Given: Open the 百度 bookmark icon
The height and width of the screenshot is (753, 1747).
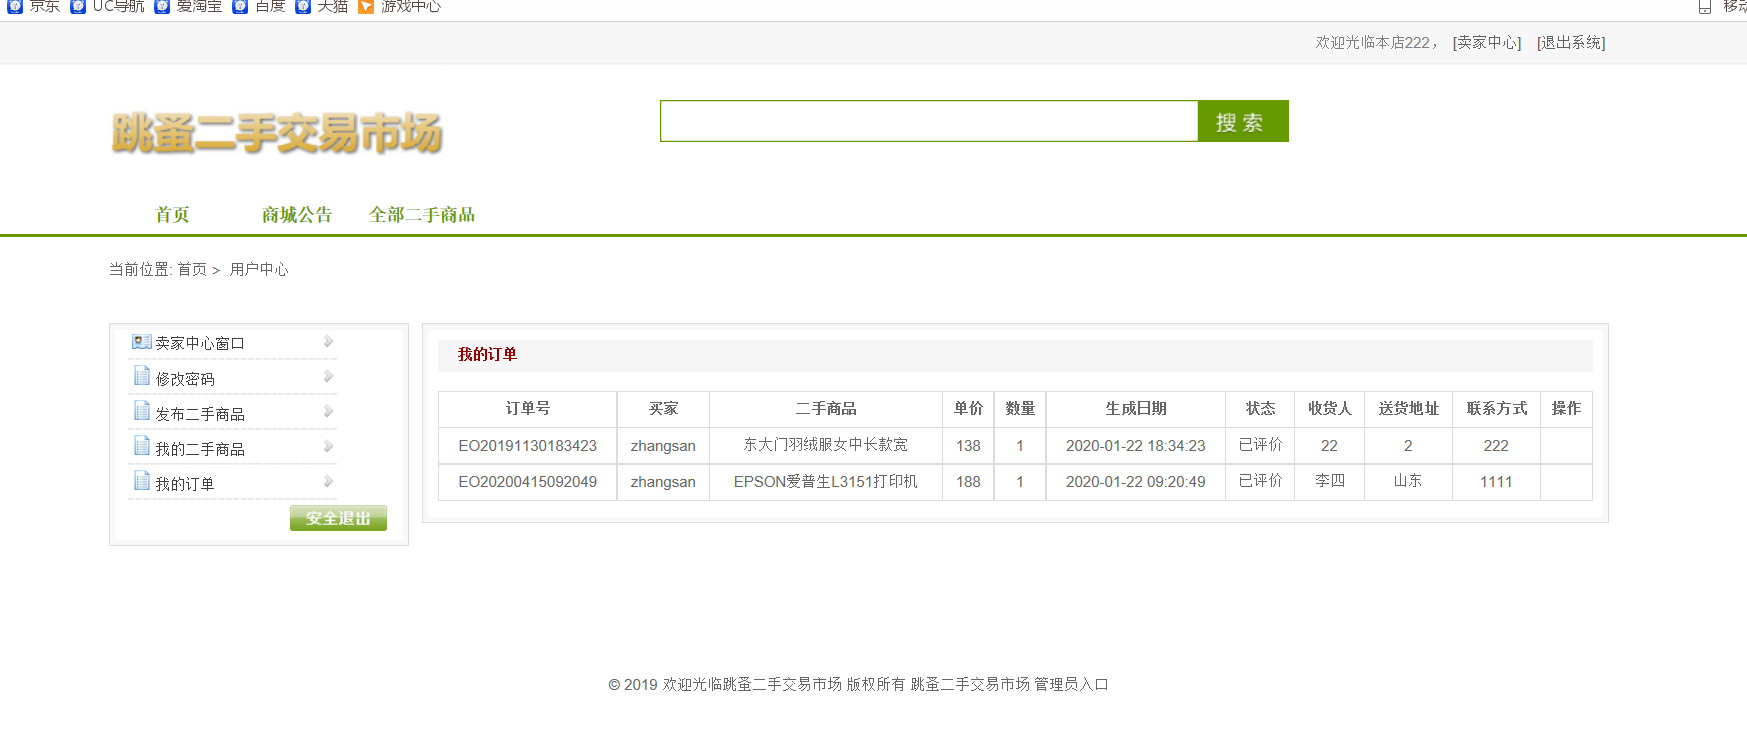Looking at the screenshot, I should [x=240, y=7].
